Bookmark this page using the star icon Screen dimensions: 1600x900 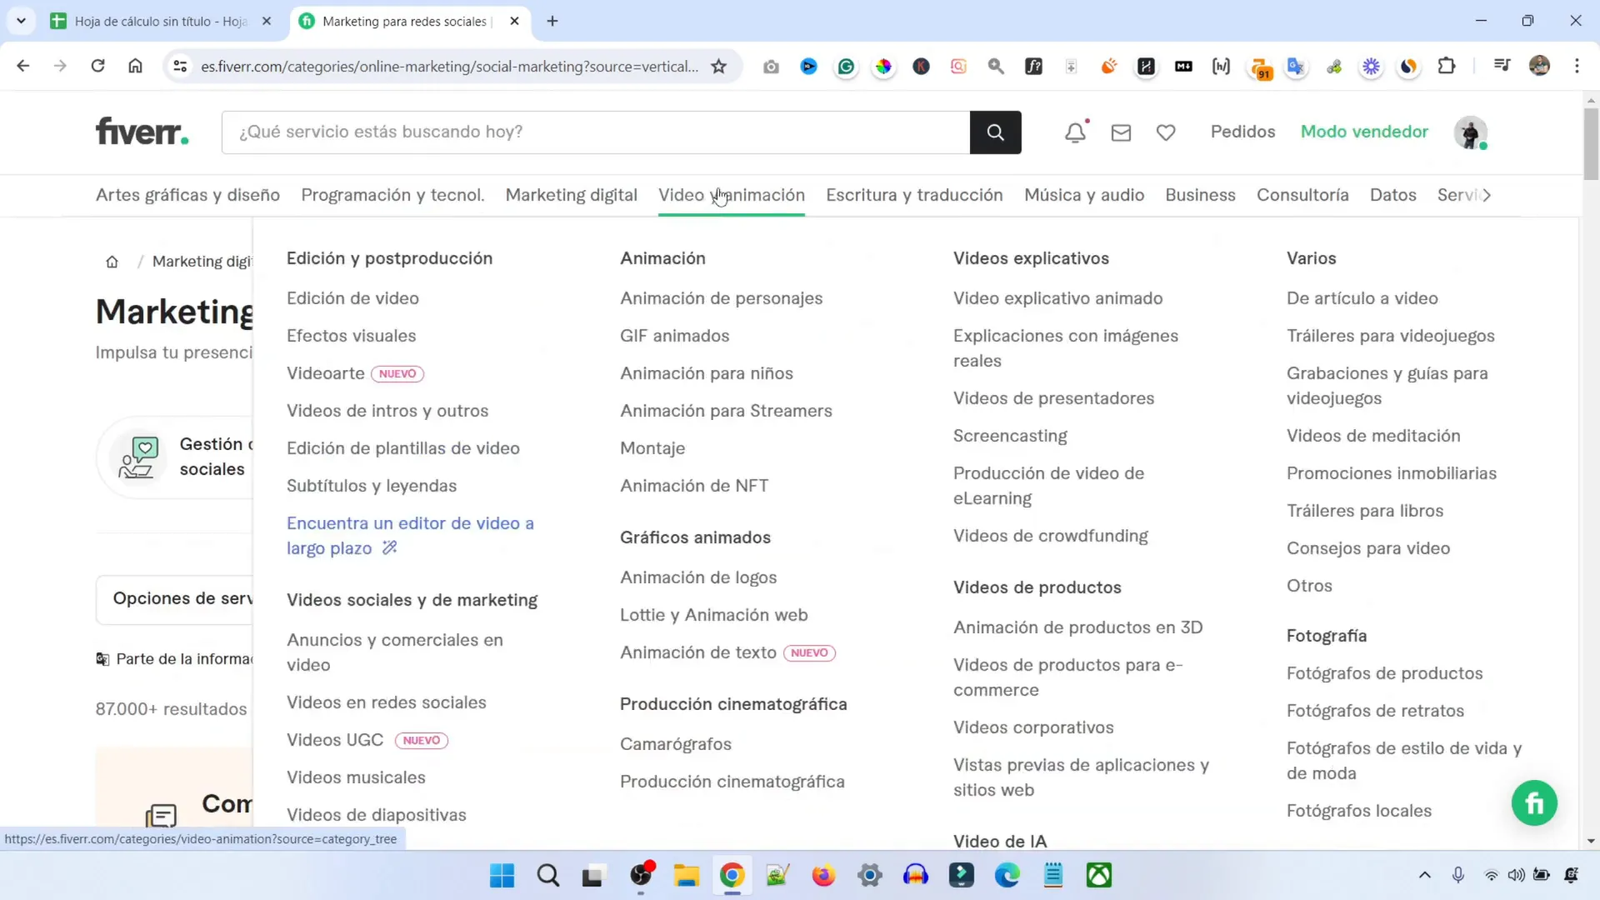coord(719,66)
